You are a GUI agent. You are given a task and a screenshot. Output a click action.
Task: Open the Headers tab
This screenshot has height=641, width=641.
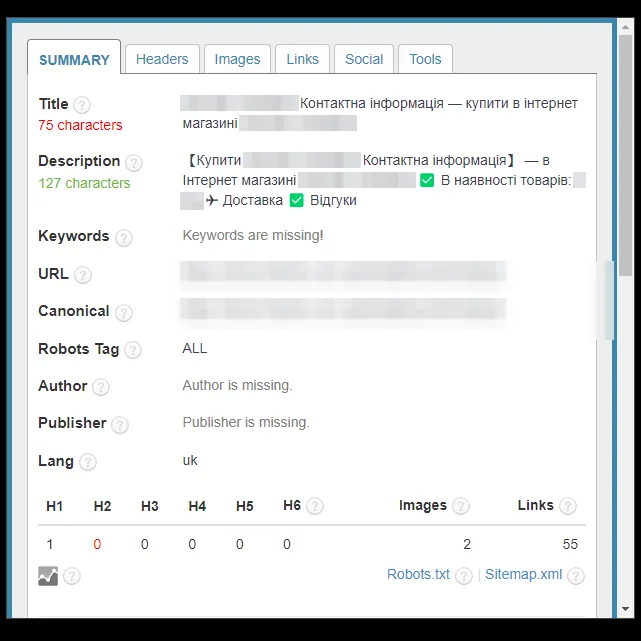(162, 59)
